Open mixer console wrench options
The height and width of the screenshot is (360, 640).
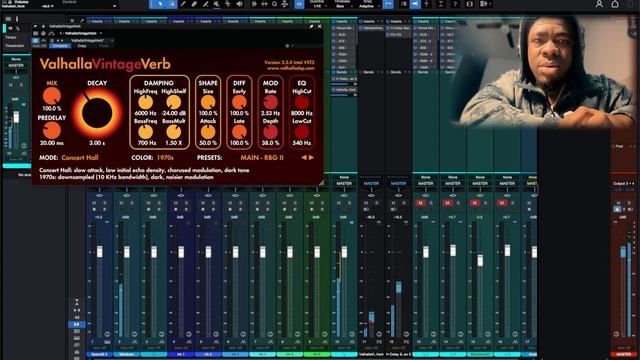tap(82, 20)
